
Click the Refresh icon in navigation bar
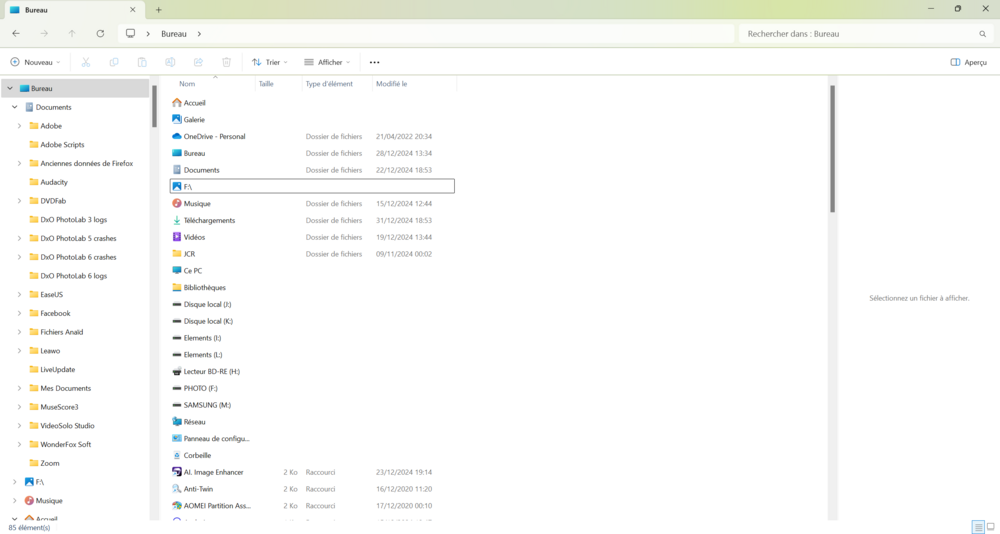100,34
